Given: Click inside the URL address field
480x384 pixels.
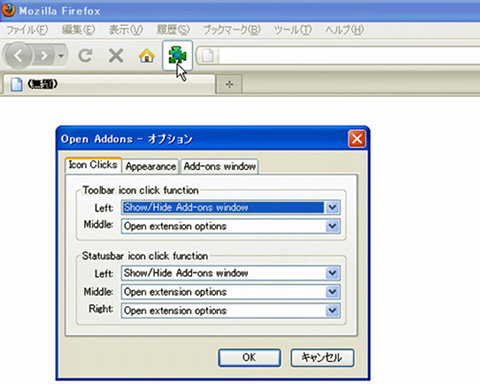Looking at the screenshot, I should (x=348, y=55).
